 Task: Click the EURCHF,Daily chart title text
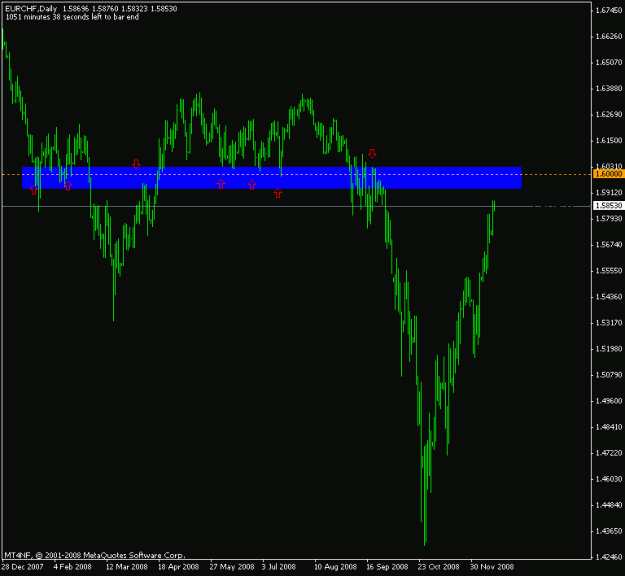point(31,8)
